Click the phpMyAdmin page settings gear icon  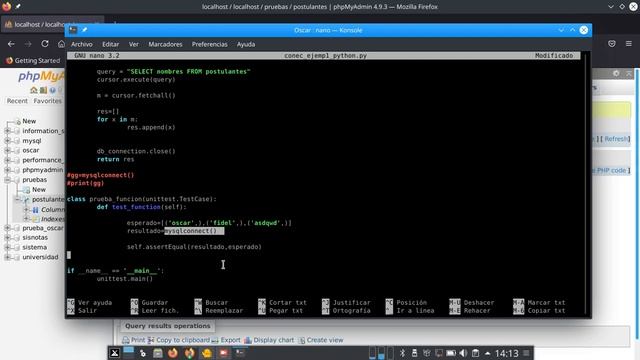coord(616,73)
